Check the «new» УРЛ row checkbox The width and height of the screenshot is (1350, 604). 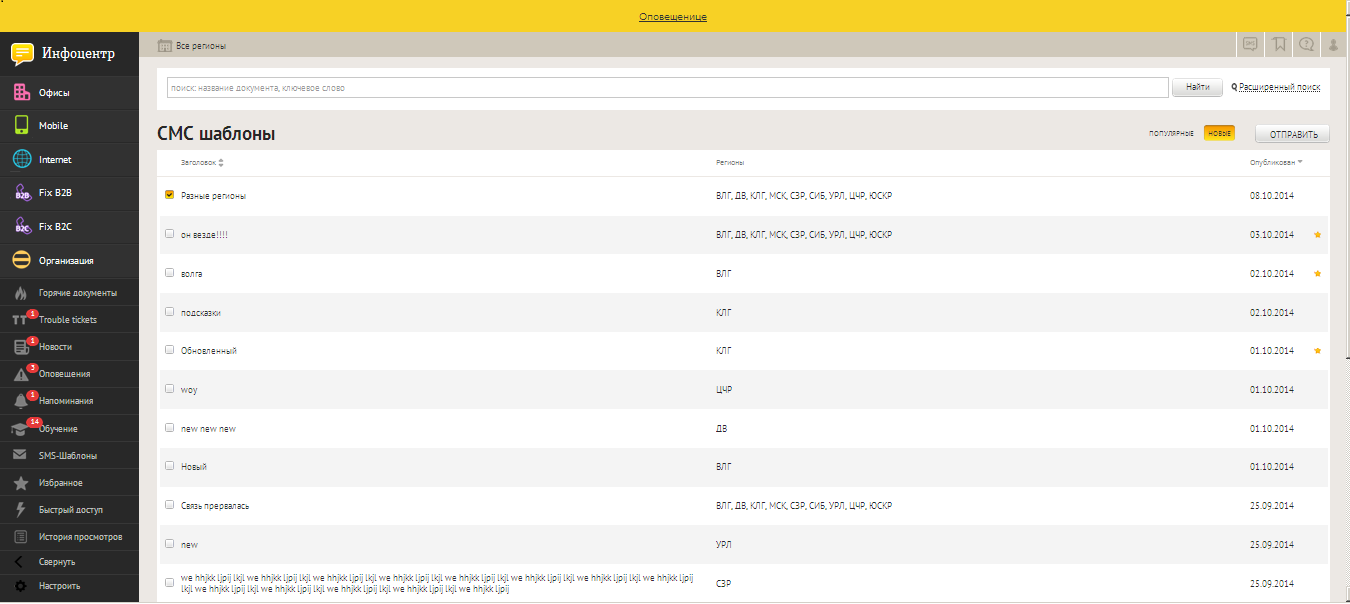(x=169, y=543)
